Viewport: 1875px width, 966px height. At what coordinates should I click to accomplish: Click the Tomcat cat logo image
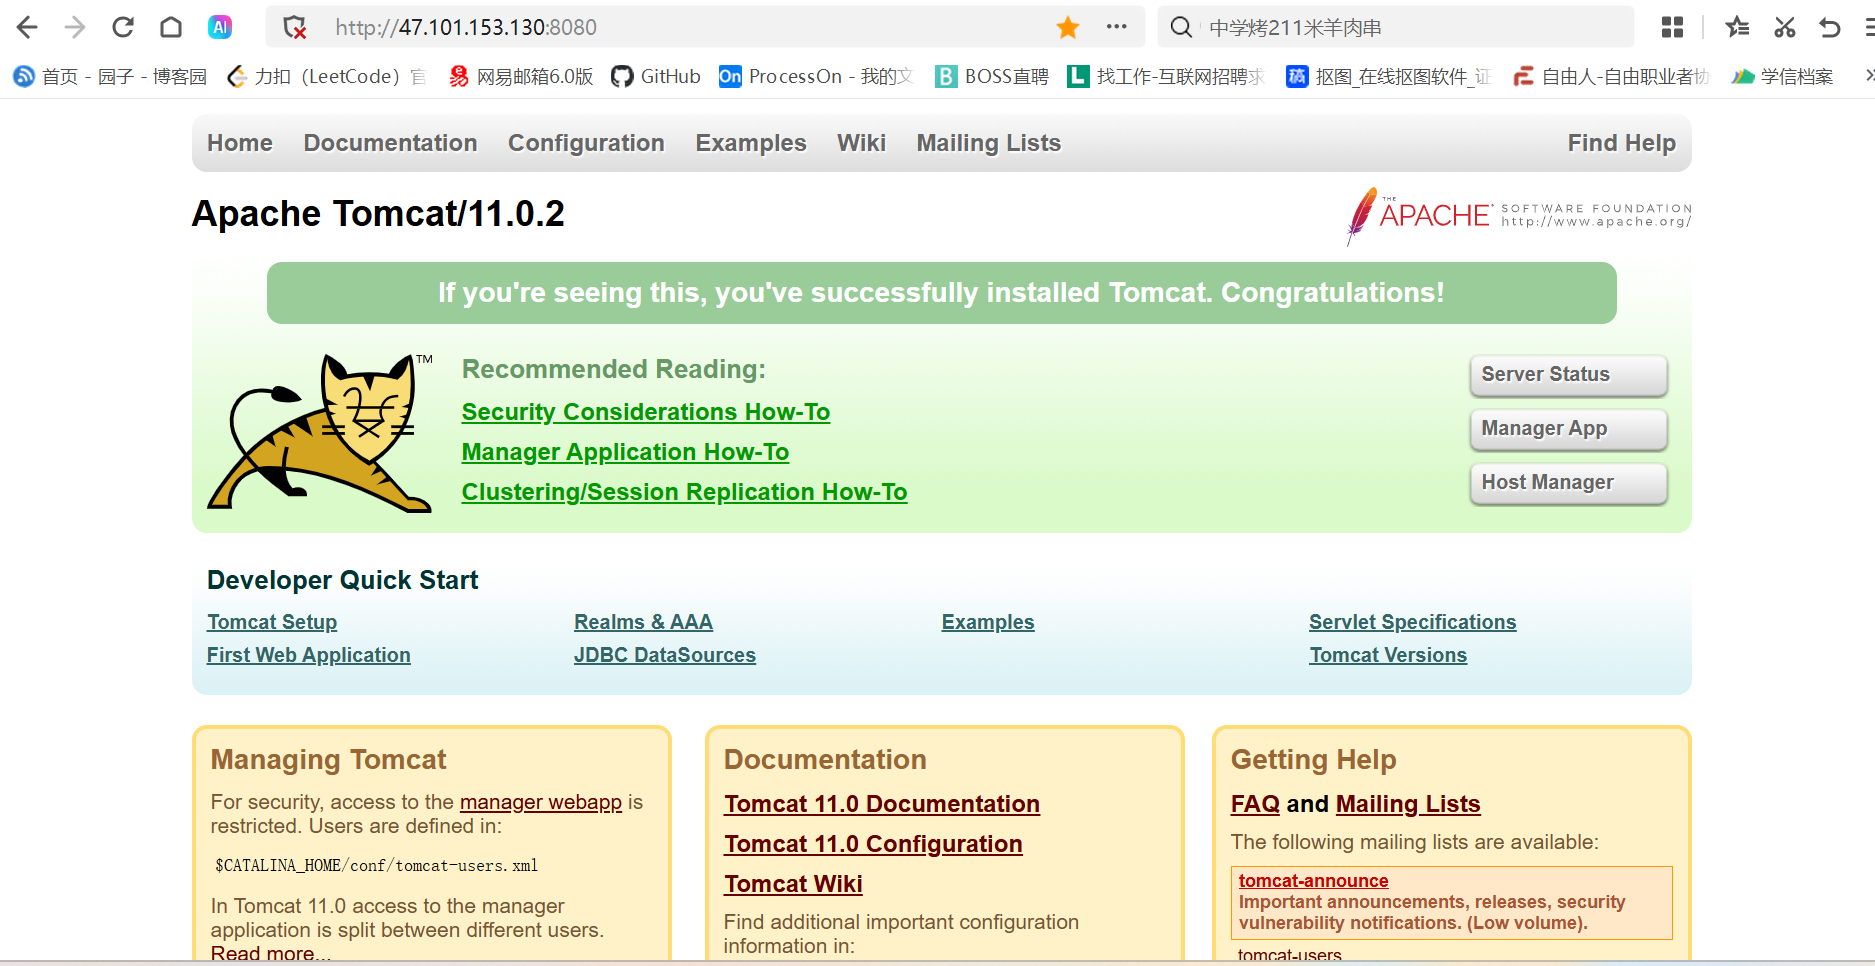pyautogui.click(x=321, y=432)
